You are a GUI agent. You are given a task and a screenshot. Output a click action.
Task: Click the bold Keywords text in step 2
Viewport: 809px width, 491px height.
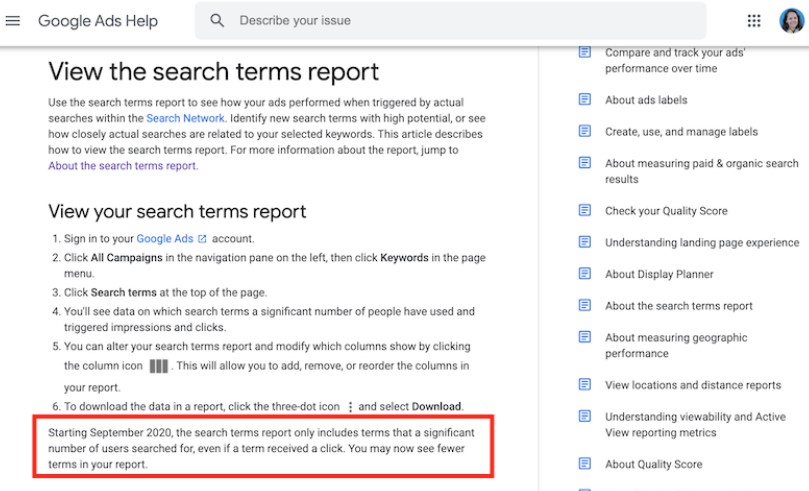click(404, 258)
